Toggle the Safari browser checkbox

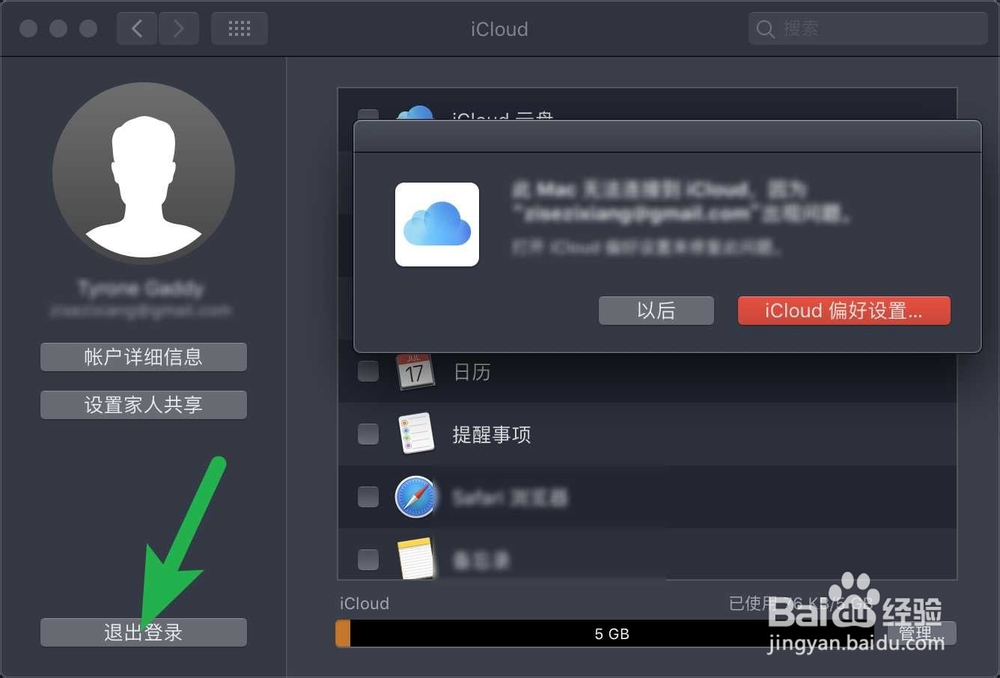(368, 496)
